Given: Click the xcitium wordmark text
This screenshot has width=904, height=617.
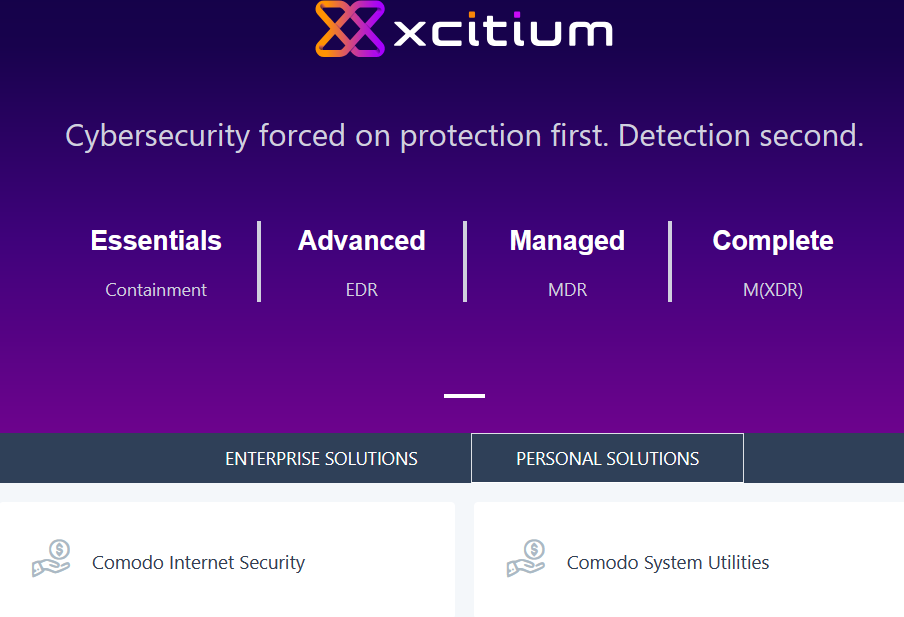Looking at the screenshot, I should 503,31.
